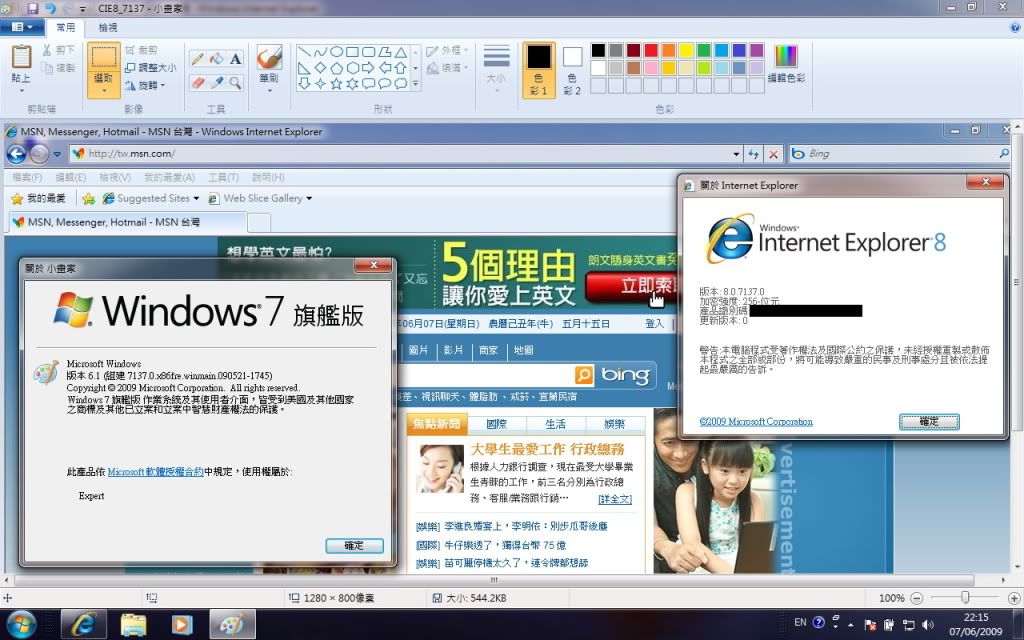Click the vertical scrollbar beside the canvas
Screen dimensions: 1024x640
point(1017,283)
